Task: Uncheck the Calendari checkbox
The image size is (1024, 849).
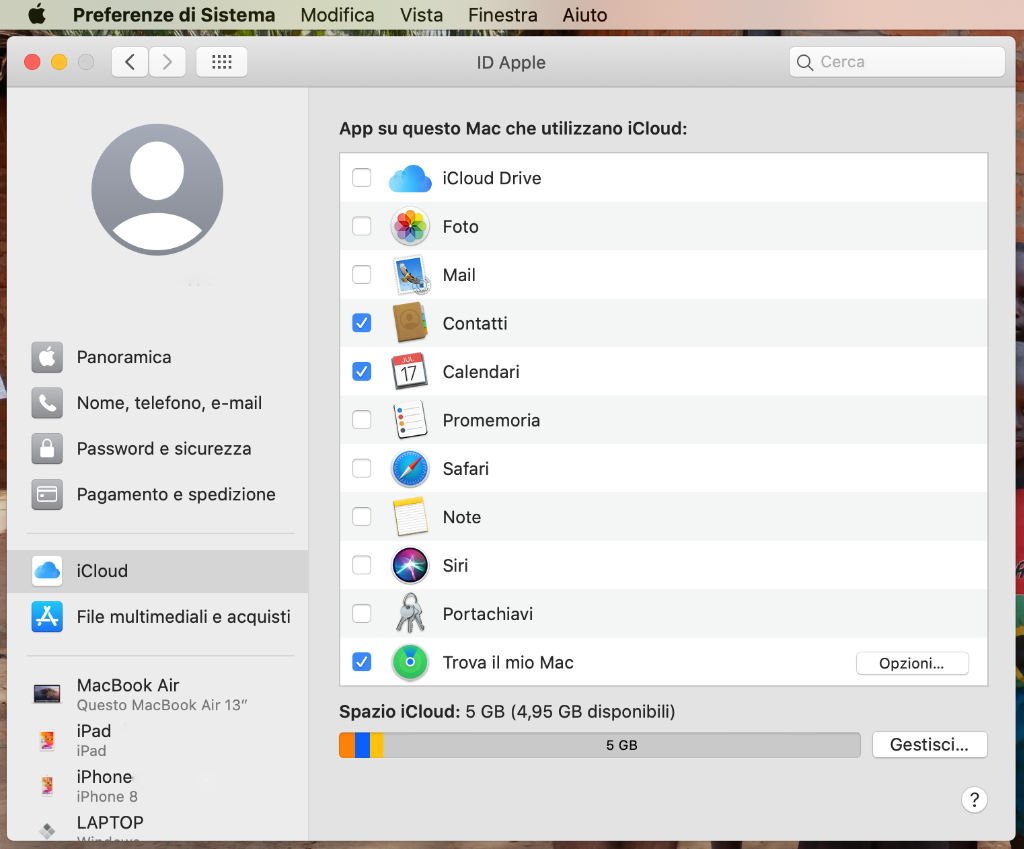Action: click(x=362, y=371)
